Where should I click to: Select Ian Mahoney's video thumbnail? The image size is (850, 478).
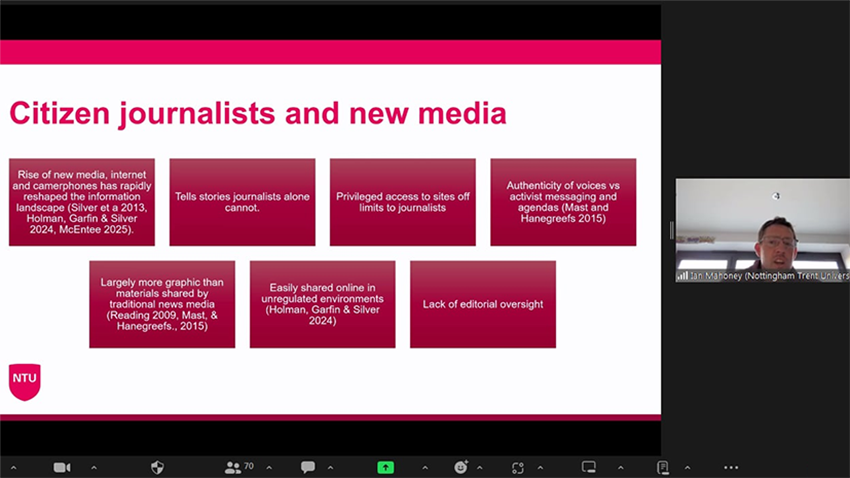pyautogui.click(x=762, y=225)
